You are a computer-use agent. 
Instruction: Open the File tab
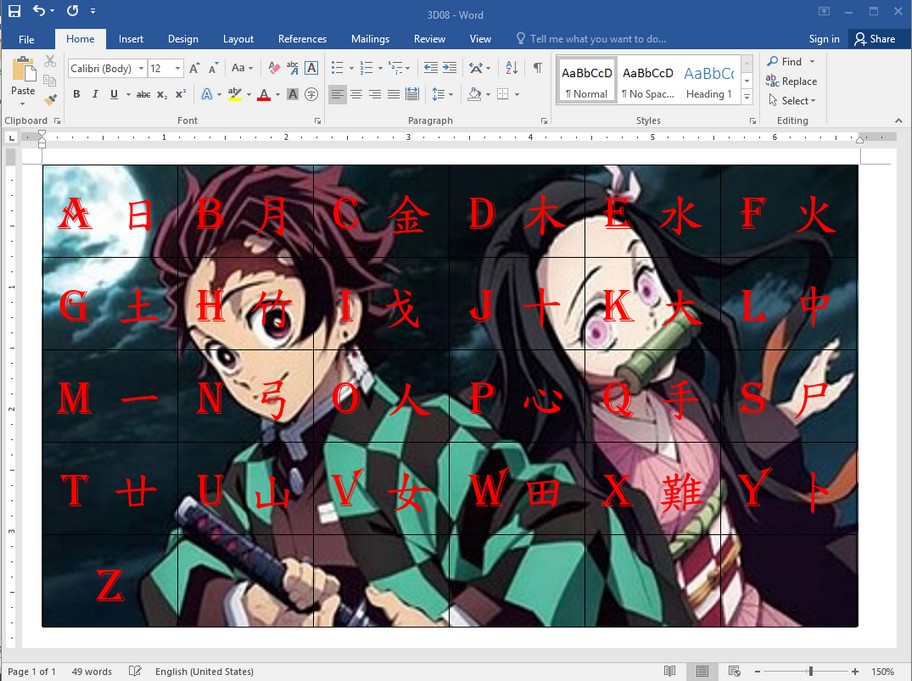(26, 39)
